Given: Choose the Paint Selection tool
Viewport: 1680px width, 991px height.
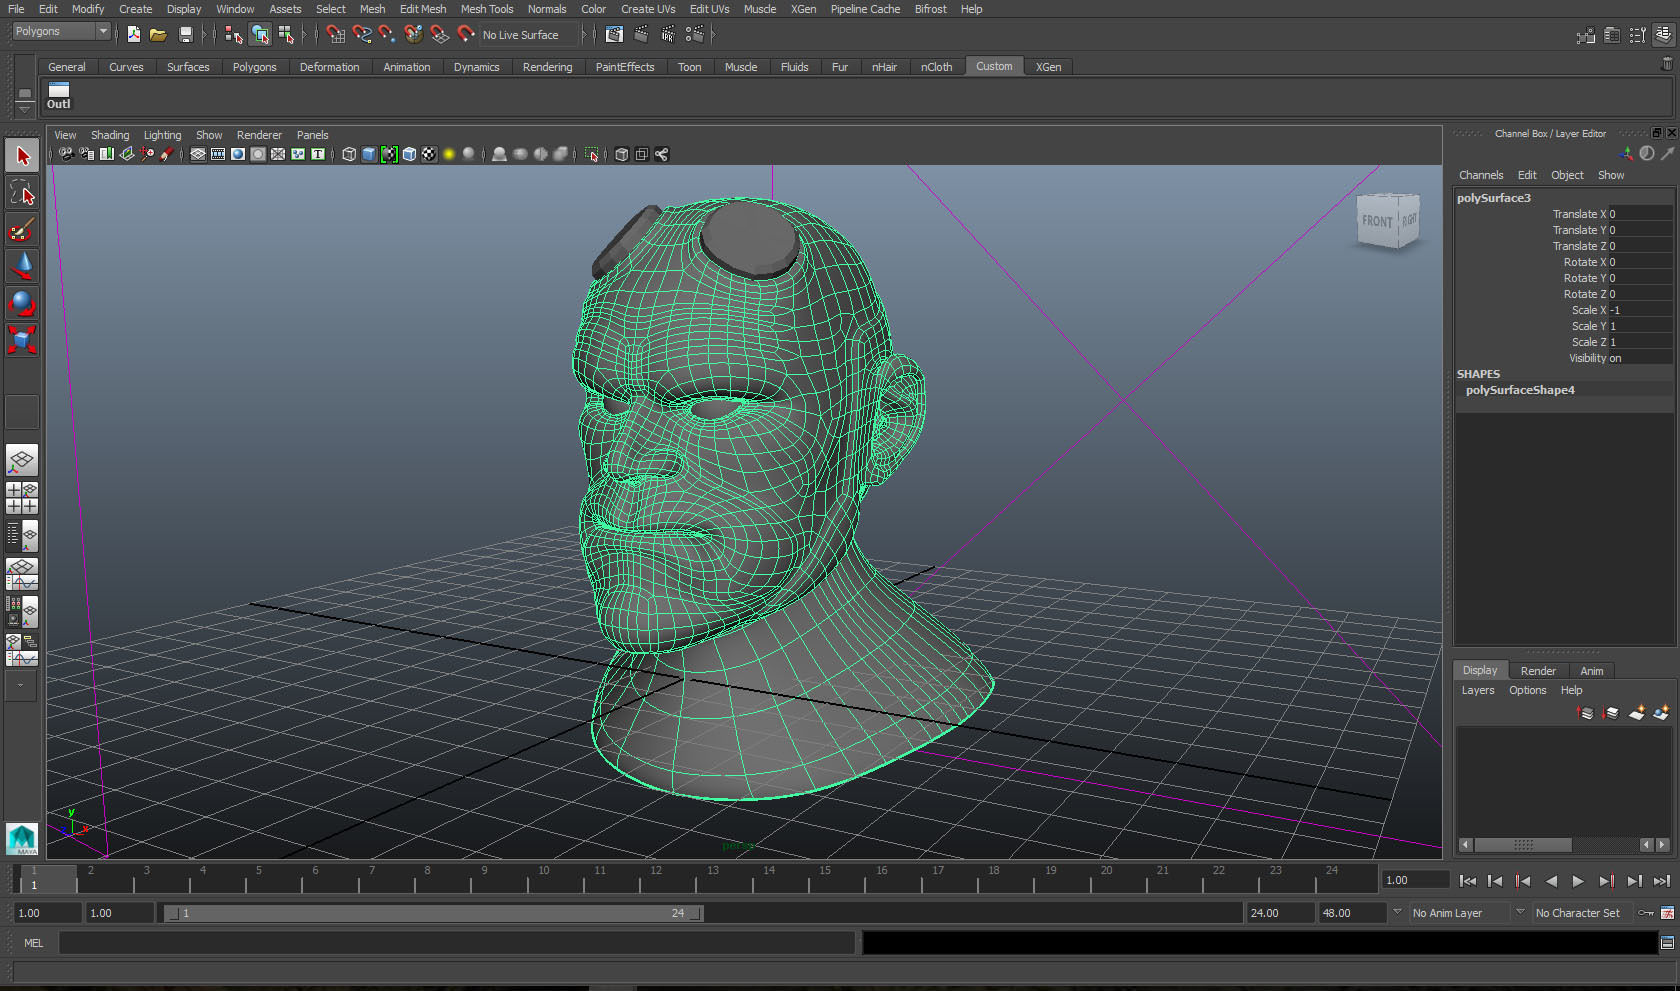Looking at the screenshot, I should [x=22, y=230].
